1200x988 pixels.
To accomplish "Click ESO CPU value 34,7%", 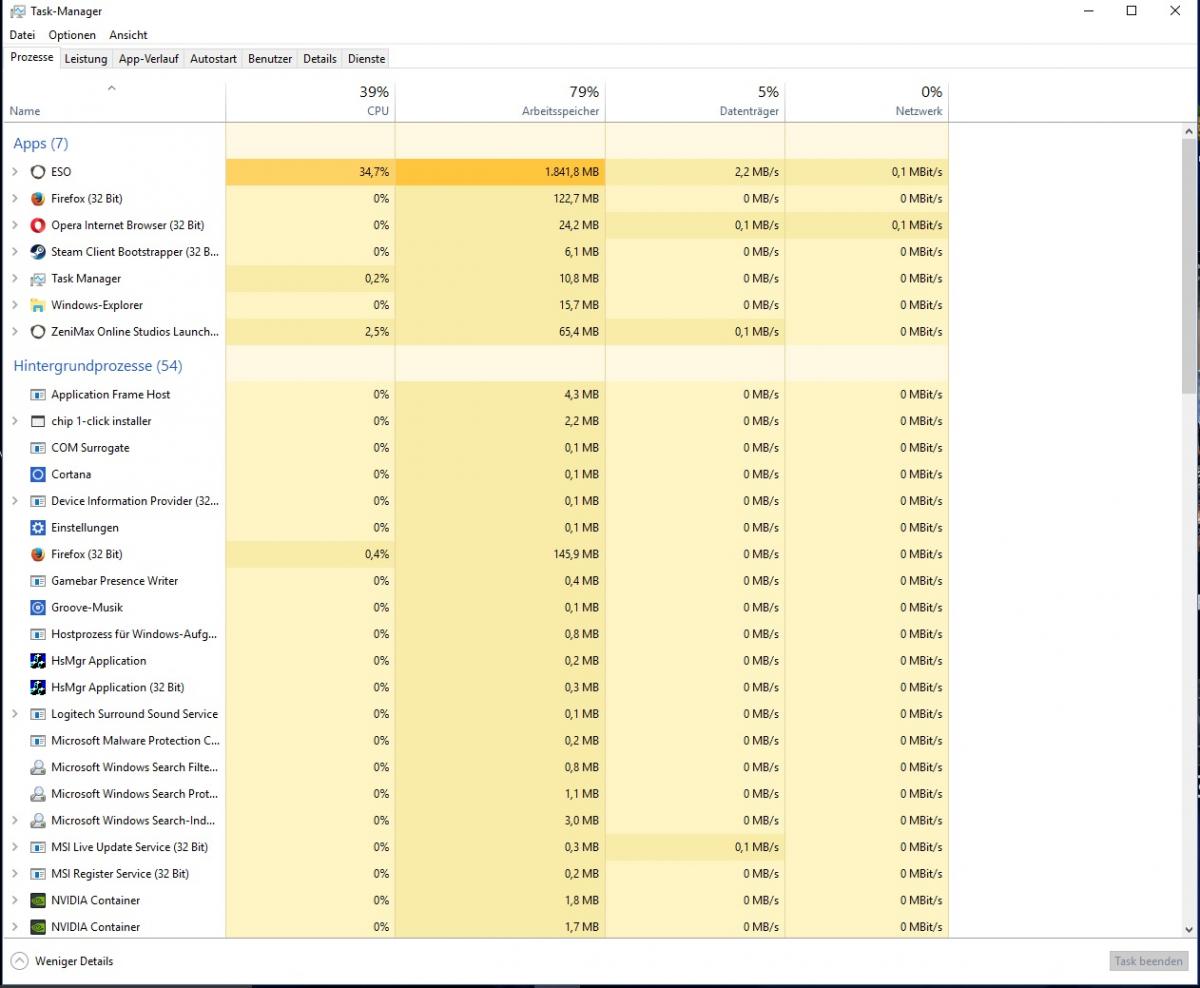I will [x=374, y=172].
